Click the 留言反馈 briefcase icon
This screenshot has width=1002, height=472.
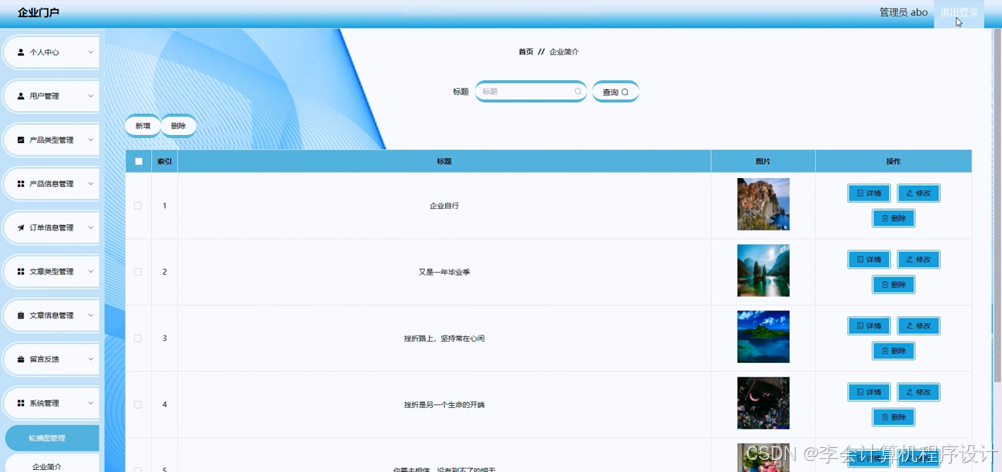click(x=21, y=360)
